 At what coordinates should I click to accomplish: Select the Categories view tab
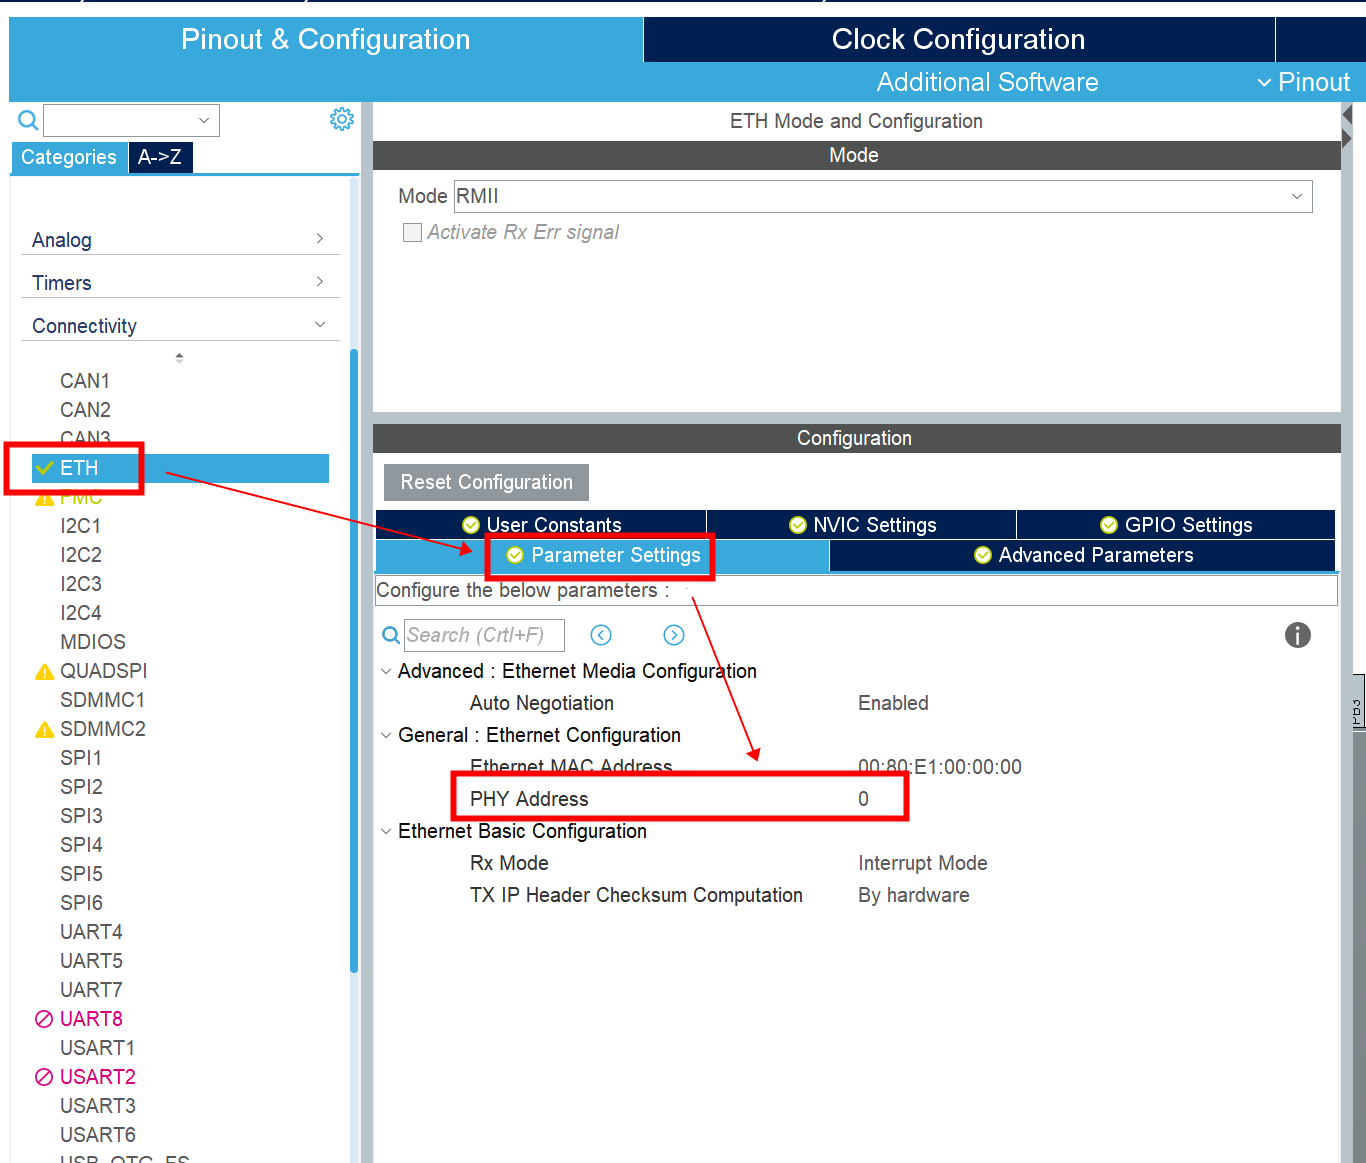(69, 157)
